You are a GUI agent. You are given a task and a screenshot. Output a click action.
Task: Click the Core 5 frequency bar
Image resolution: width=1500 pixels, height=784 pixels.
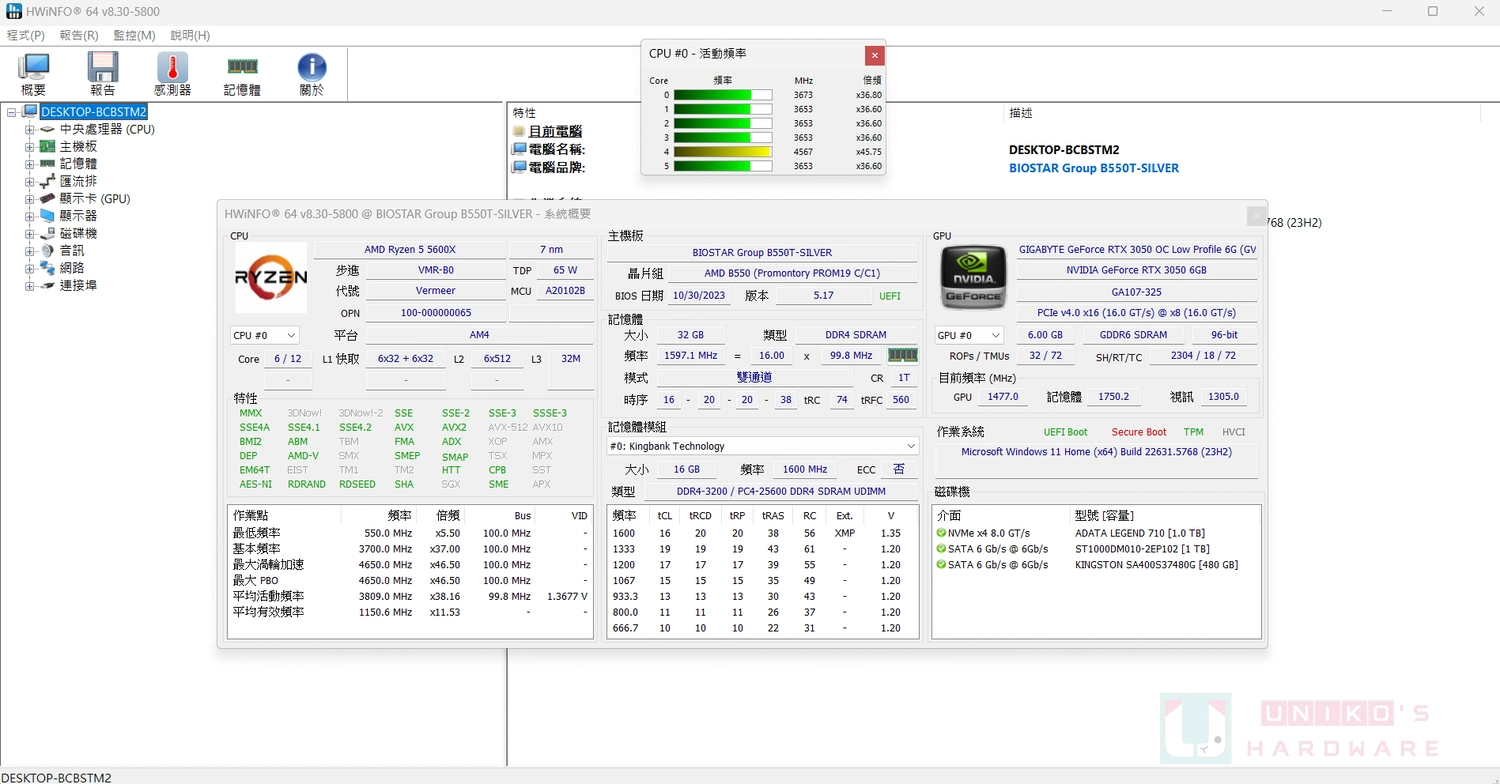click(722, 166)
